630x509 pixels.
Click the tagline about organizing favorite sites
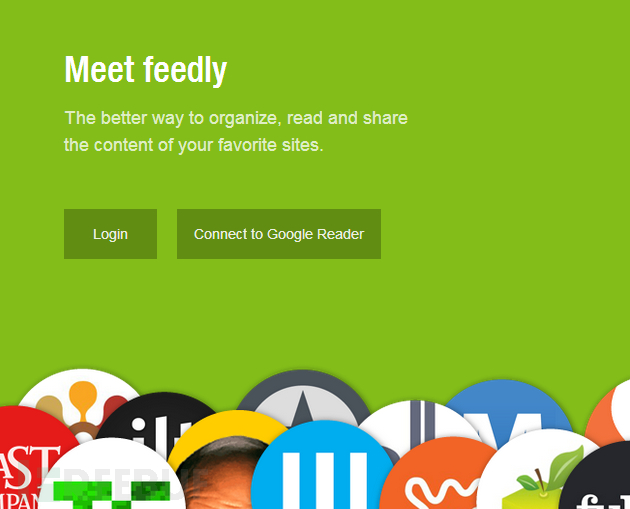coord(236,131)
